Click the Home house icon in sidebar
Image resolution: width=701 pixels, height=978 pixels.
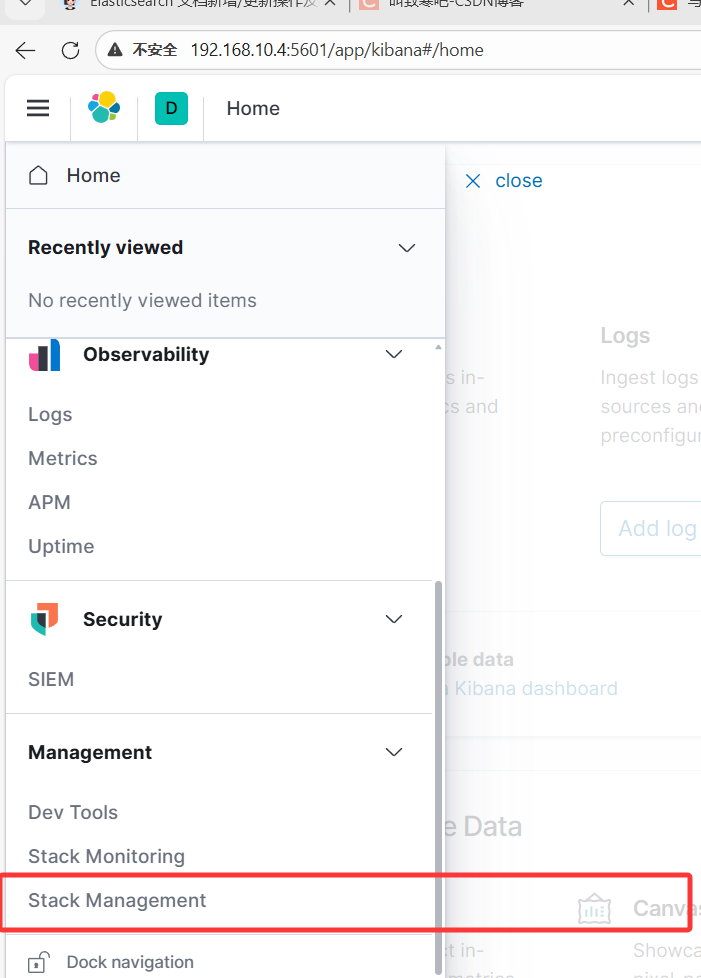tap(39, 175)
